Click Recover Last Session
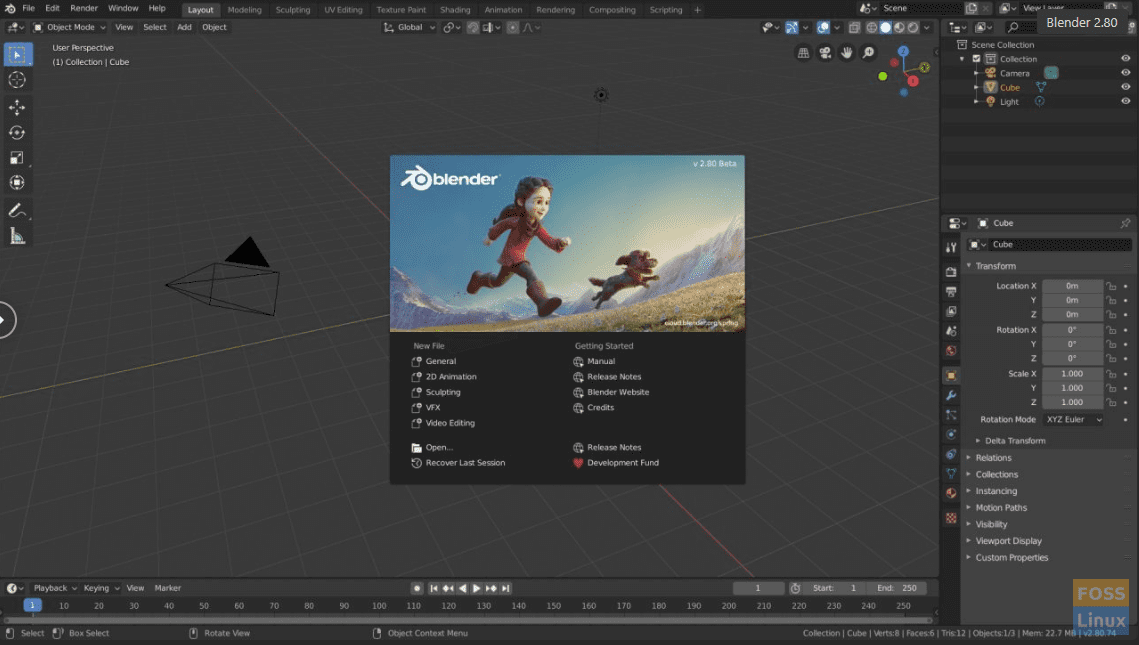 (458, 463)
